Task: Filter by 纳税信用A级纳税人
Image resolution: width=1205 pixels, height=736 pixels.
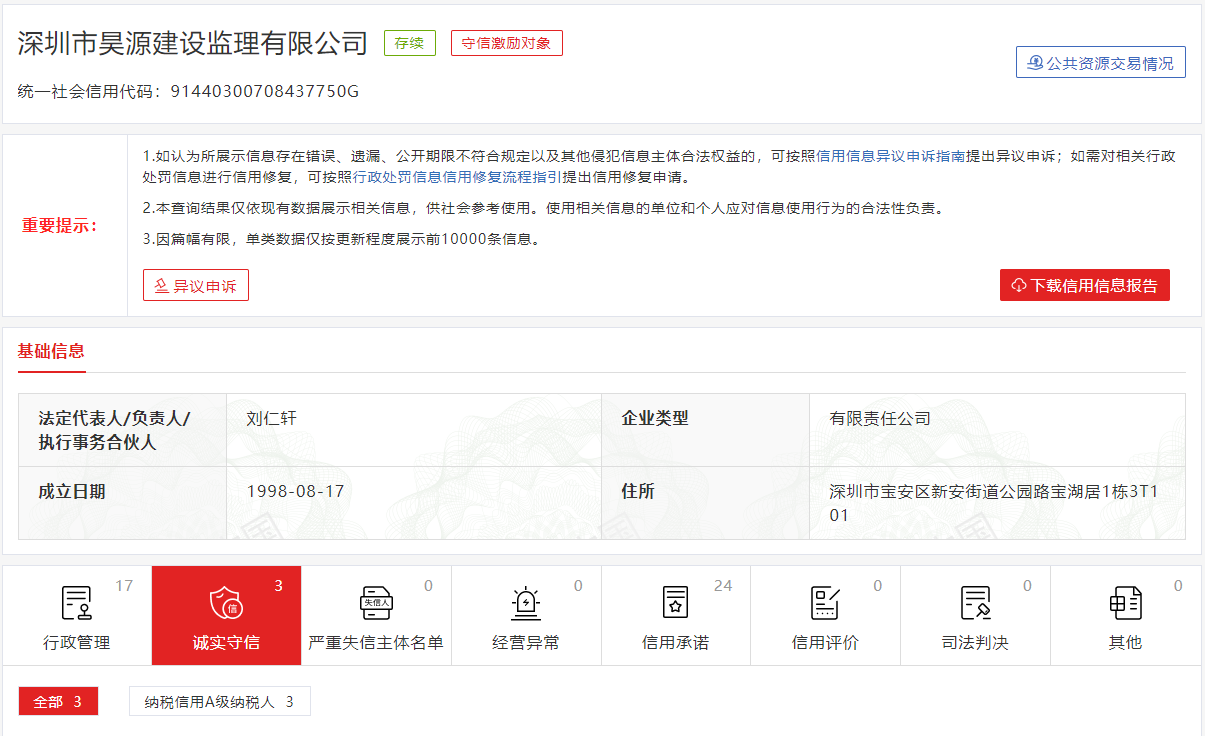Action: [x=219, y=701]
